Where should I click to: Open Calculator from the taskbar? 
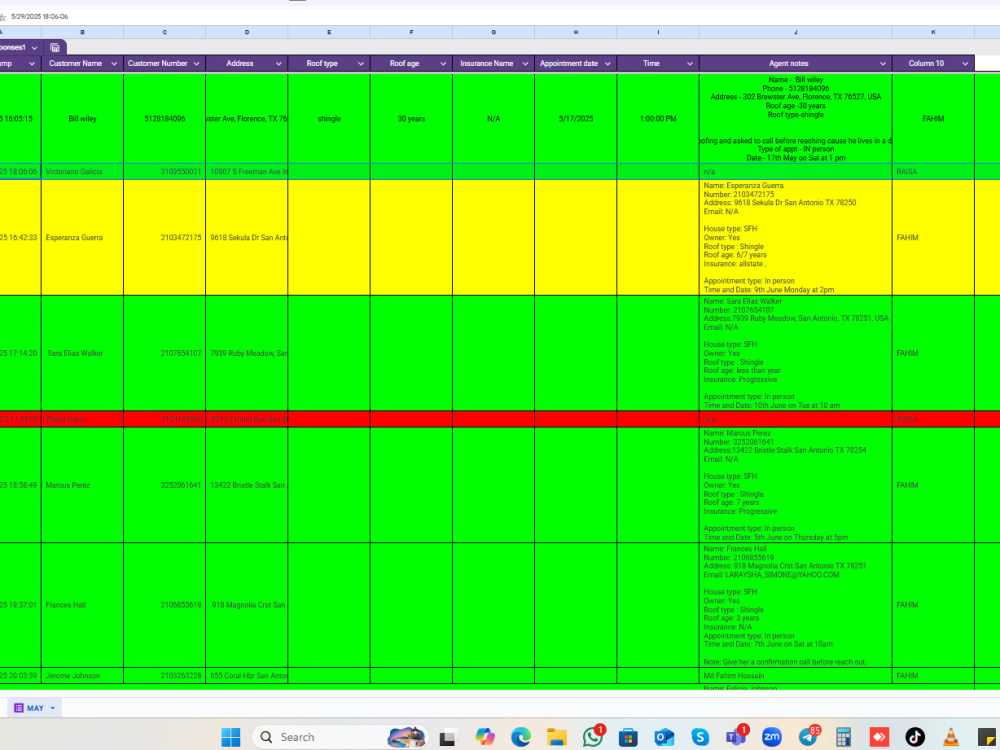843,737
